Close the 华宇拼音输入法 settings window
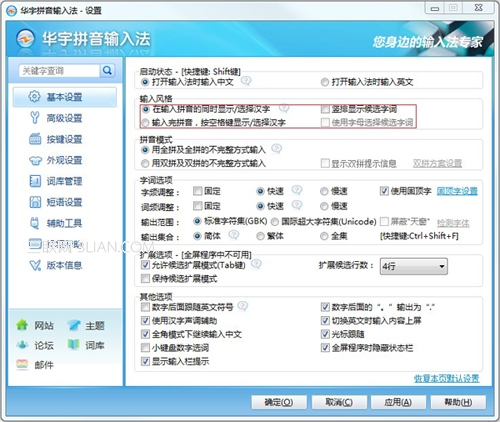This screenshot has height=422, width=500. point(478,8)
